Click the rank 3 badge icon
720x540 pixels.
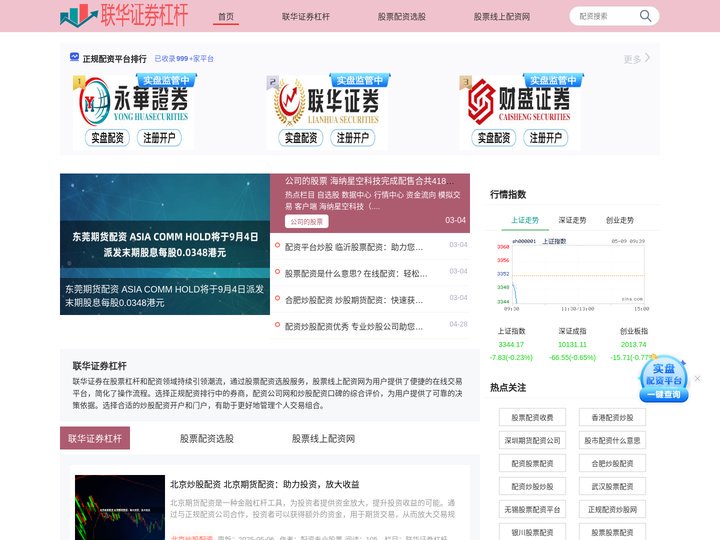coord(465,83)
